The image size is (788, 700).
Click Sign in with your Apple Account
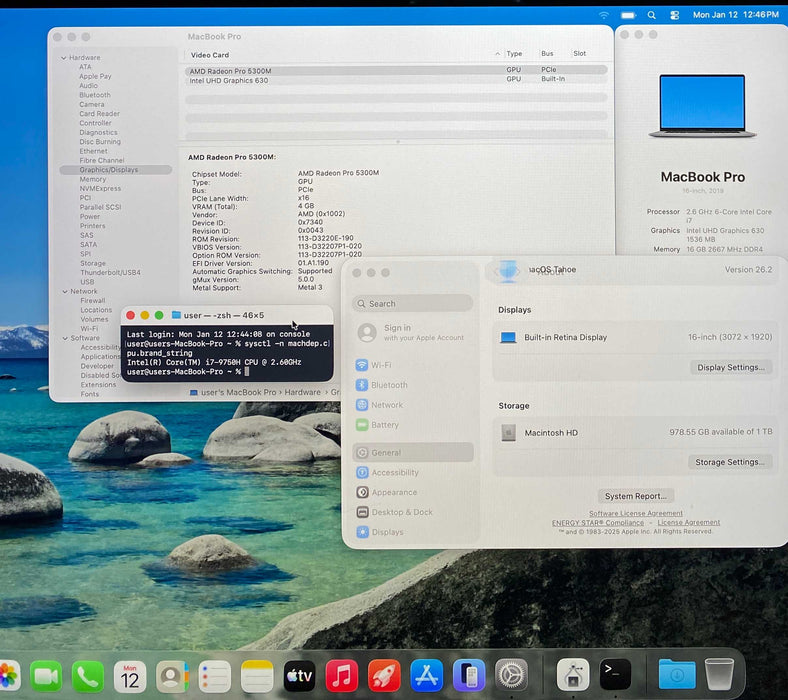(411, 332)
